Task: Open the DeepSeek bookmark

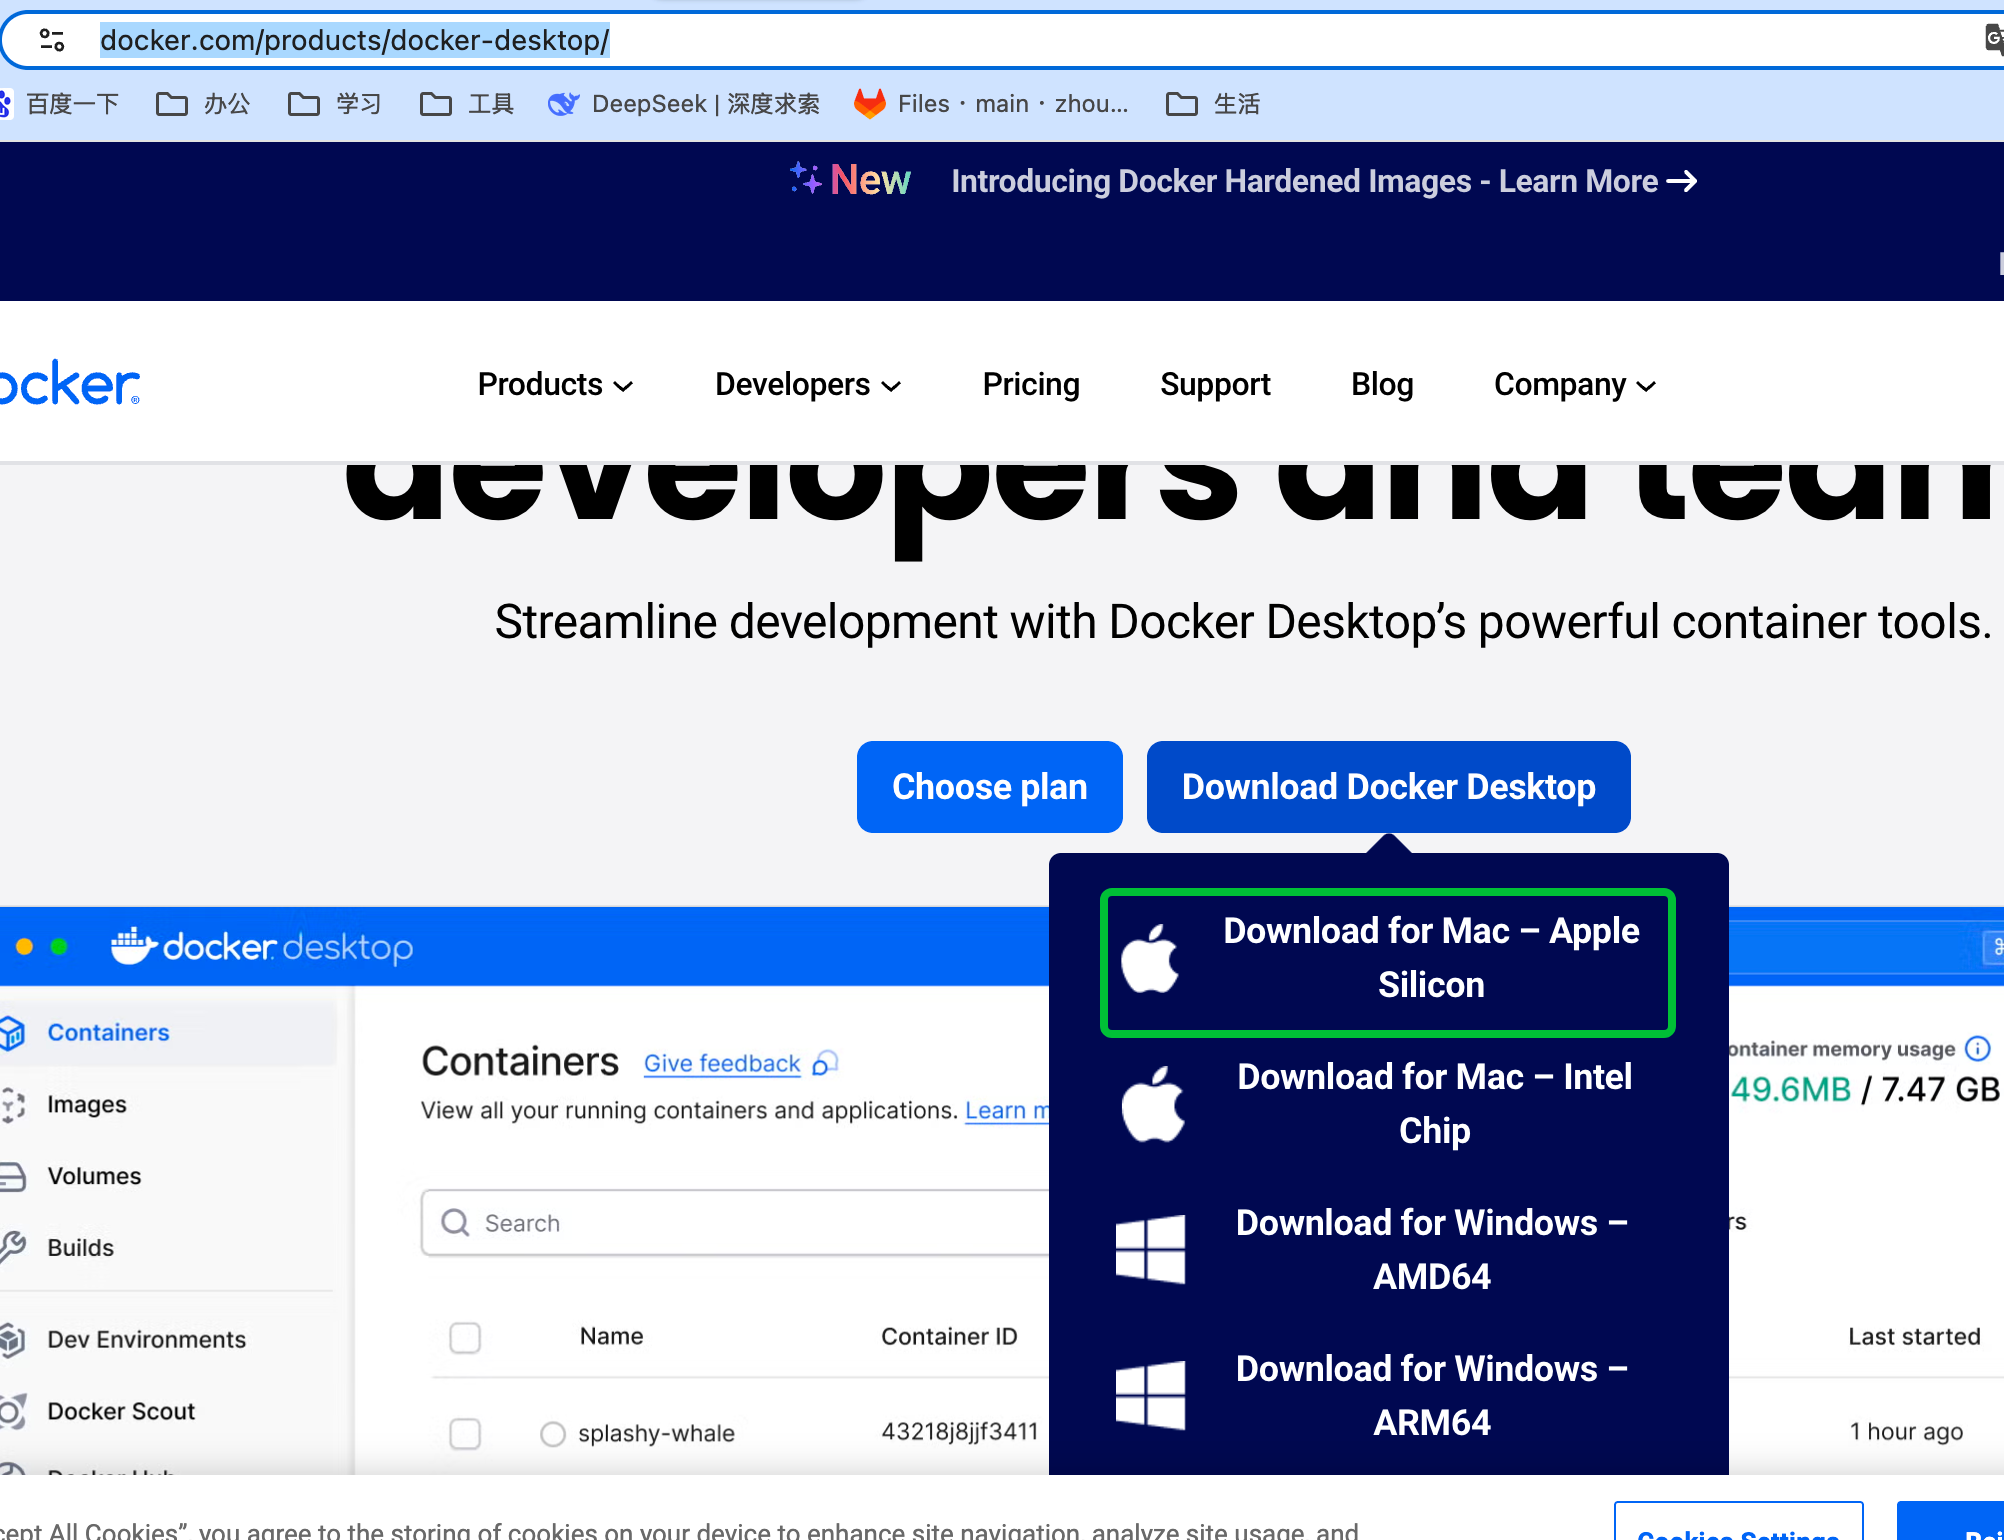Action: [684, 104]
